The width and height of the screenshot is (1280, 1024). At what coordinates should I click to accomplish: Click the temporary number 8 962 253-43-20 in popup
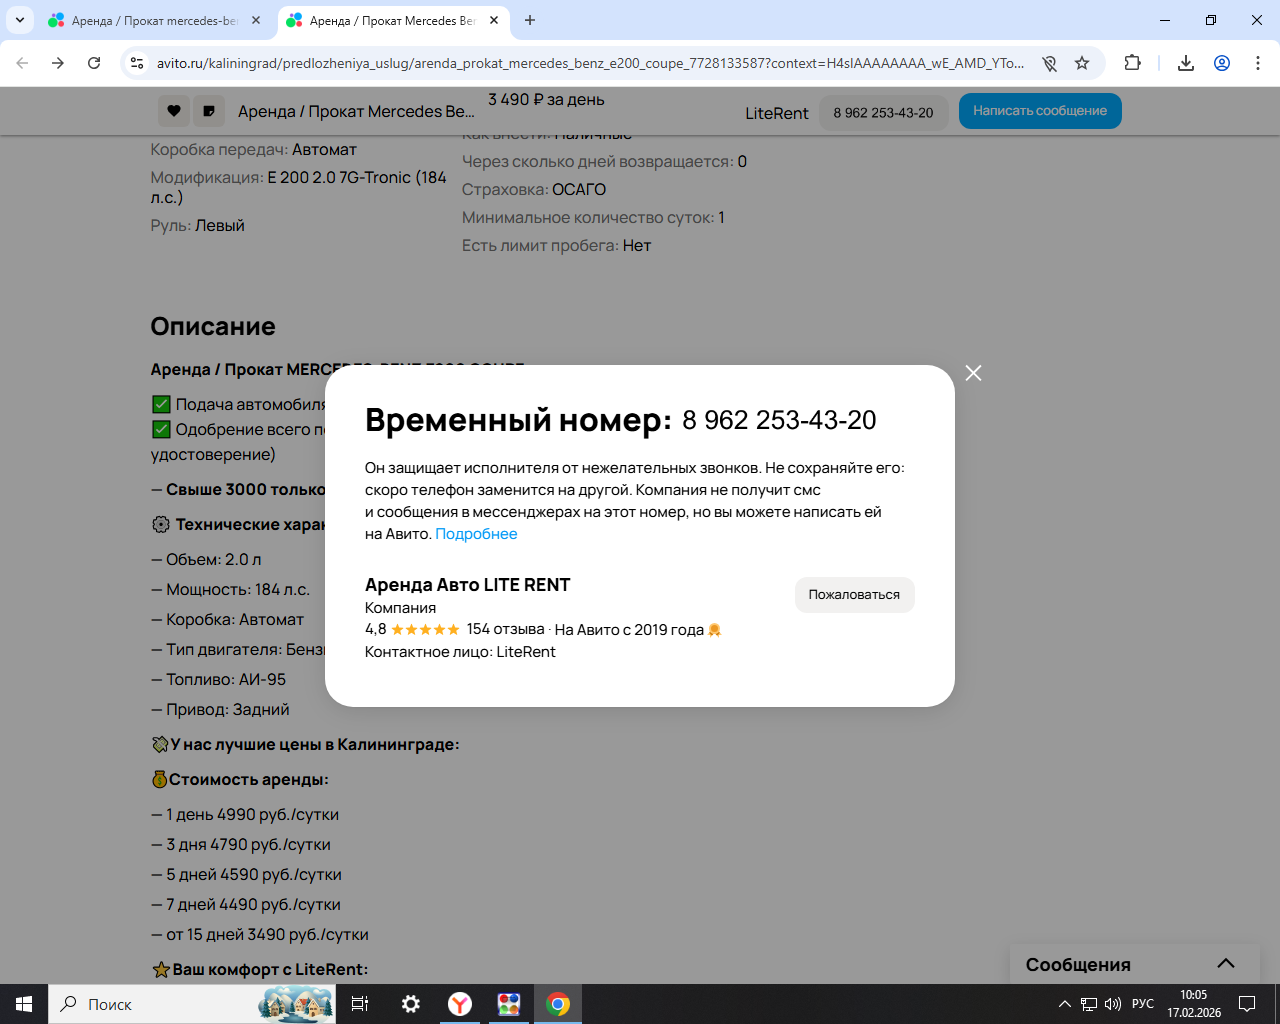point(779,420)
